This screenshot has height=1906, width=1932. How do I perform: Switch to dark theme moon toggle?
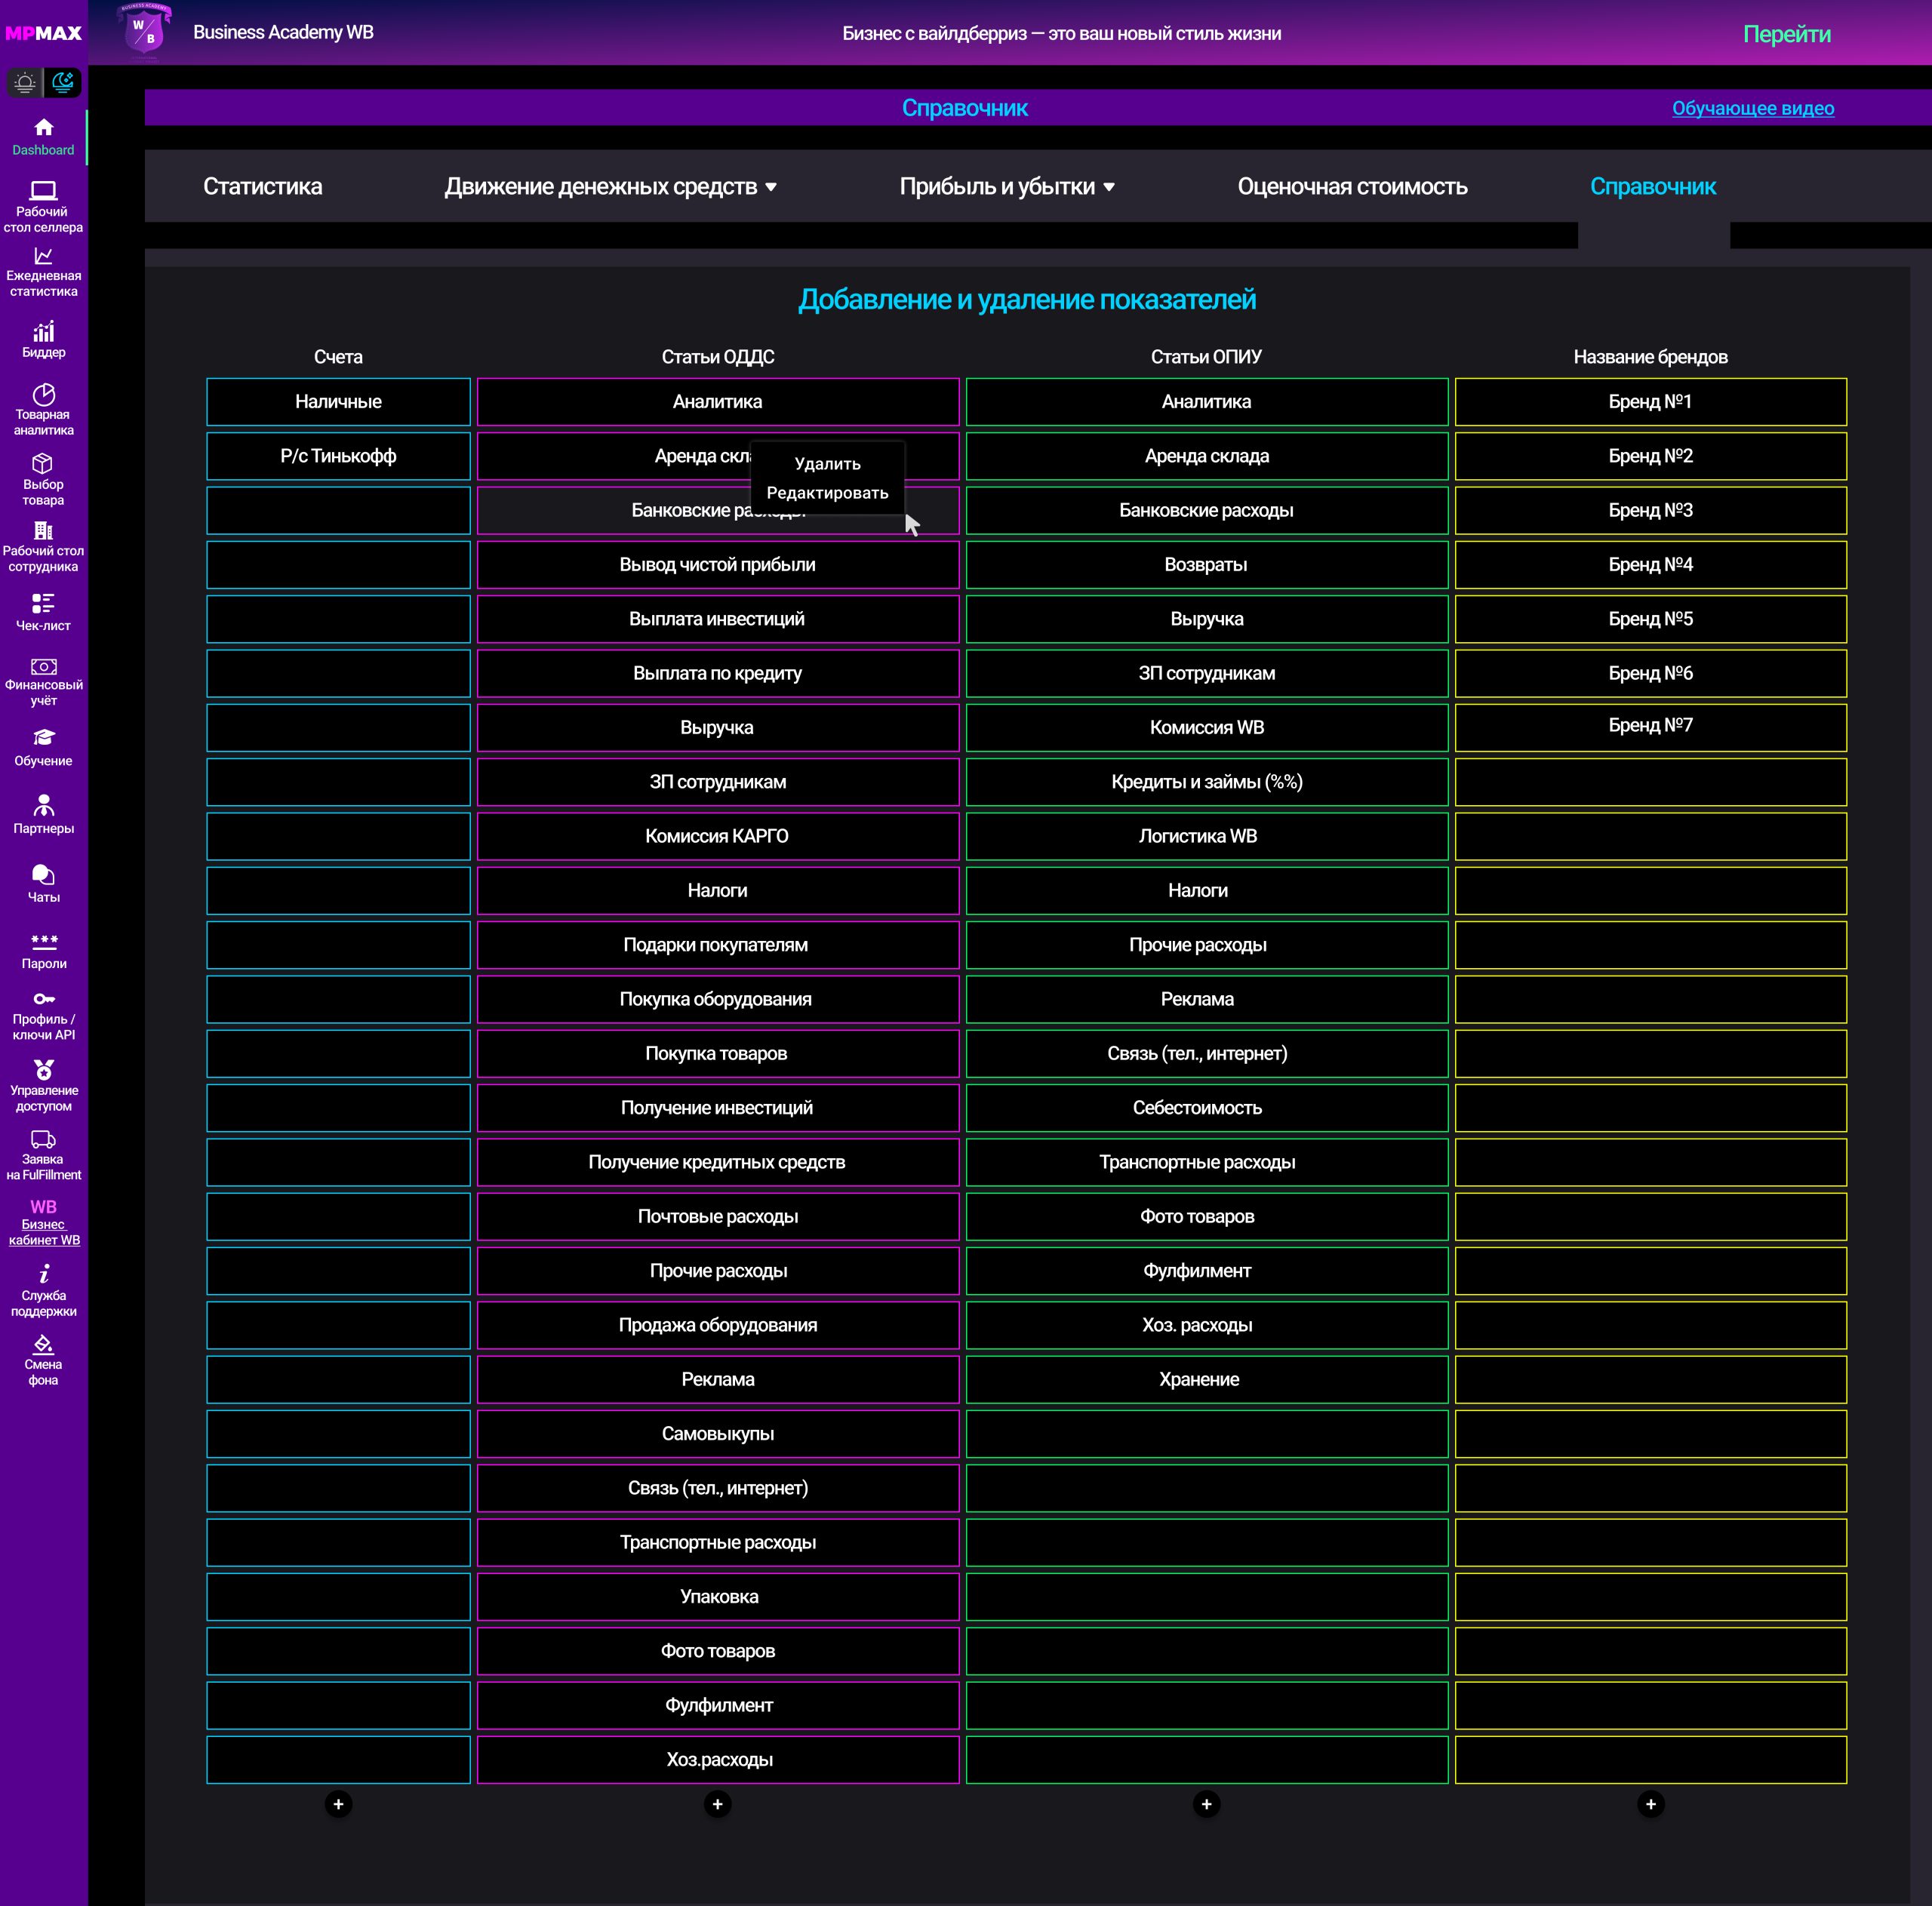(x=63, y=83)
